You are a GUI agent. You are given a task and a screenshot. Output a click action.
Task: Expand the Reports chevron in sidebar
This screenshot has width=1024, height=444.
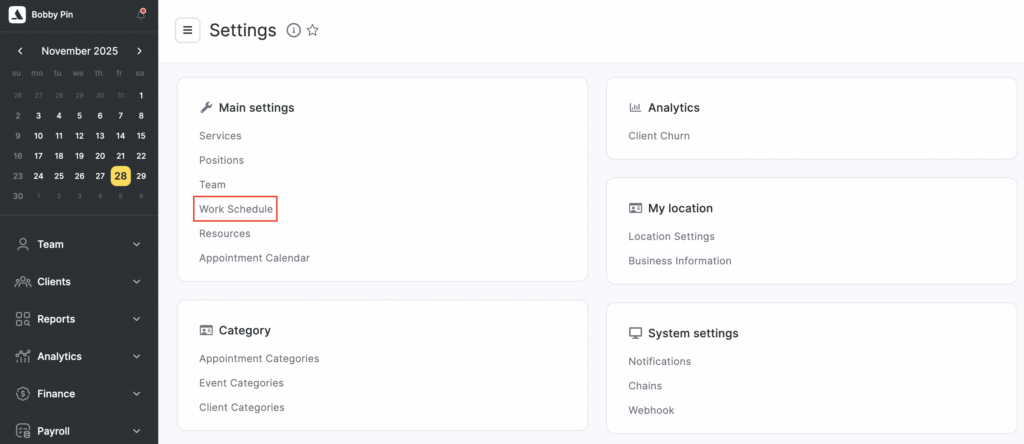(x=137, y=319)
